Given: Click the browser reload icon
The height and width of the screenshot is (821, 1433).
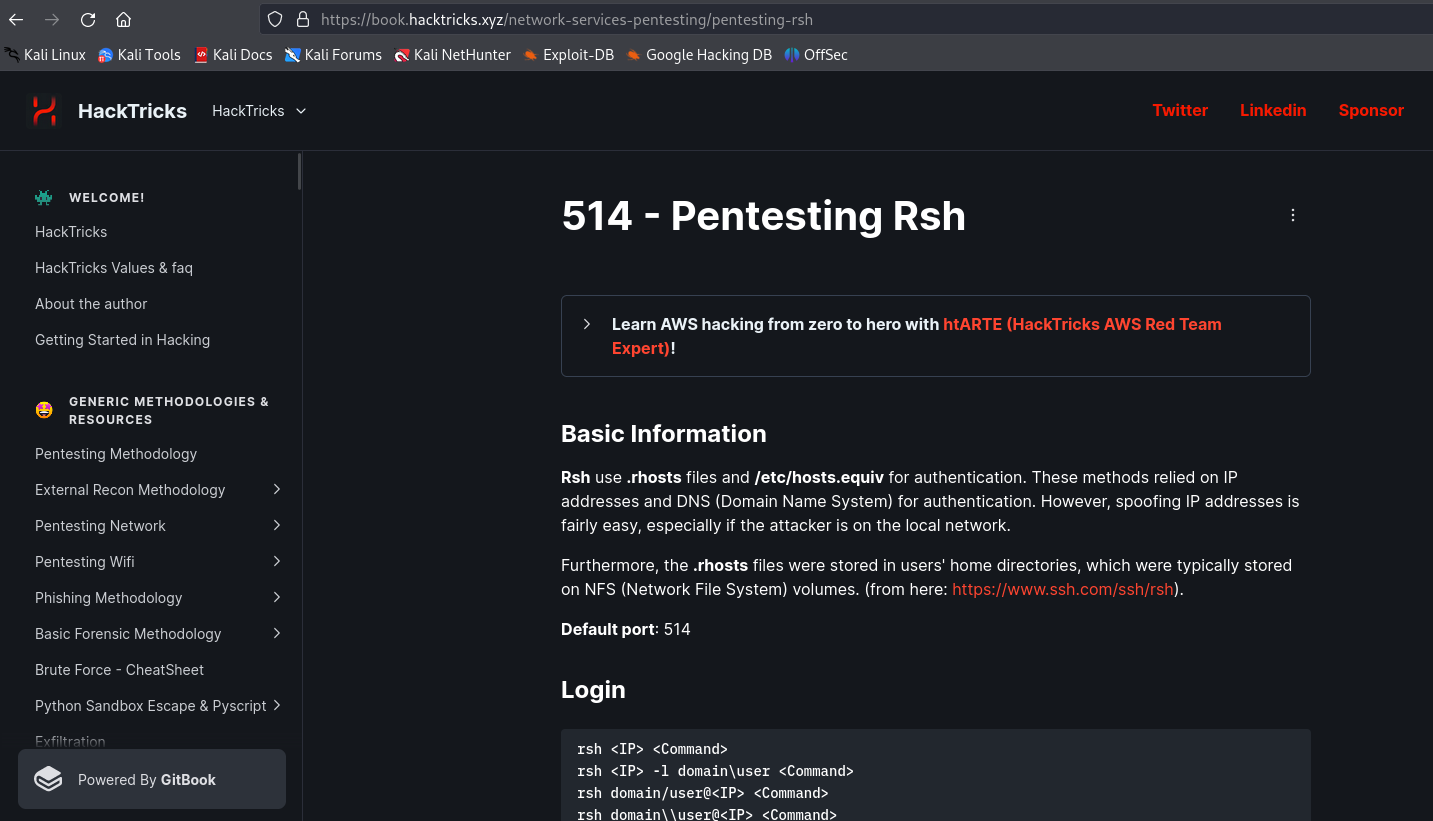Looking at the screenshot, I should click(x=88, y=19).
